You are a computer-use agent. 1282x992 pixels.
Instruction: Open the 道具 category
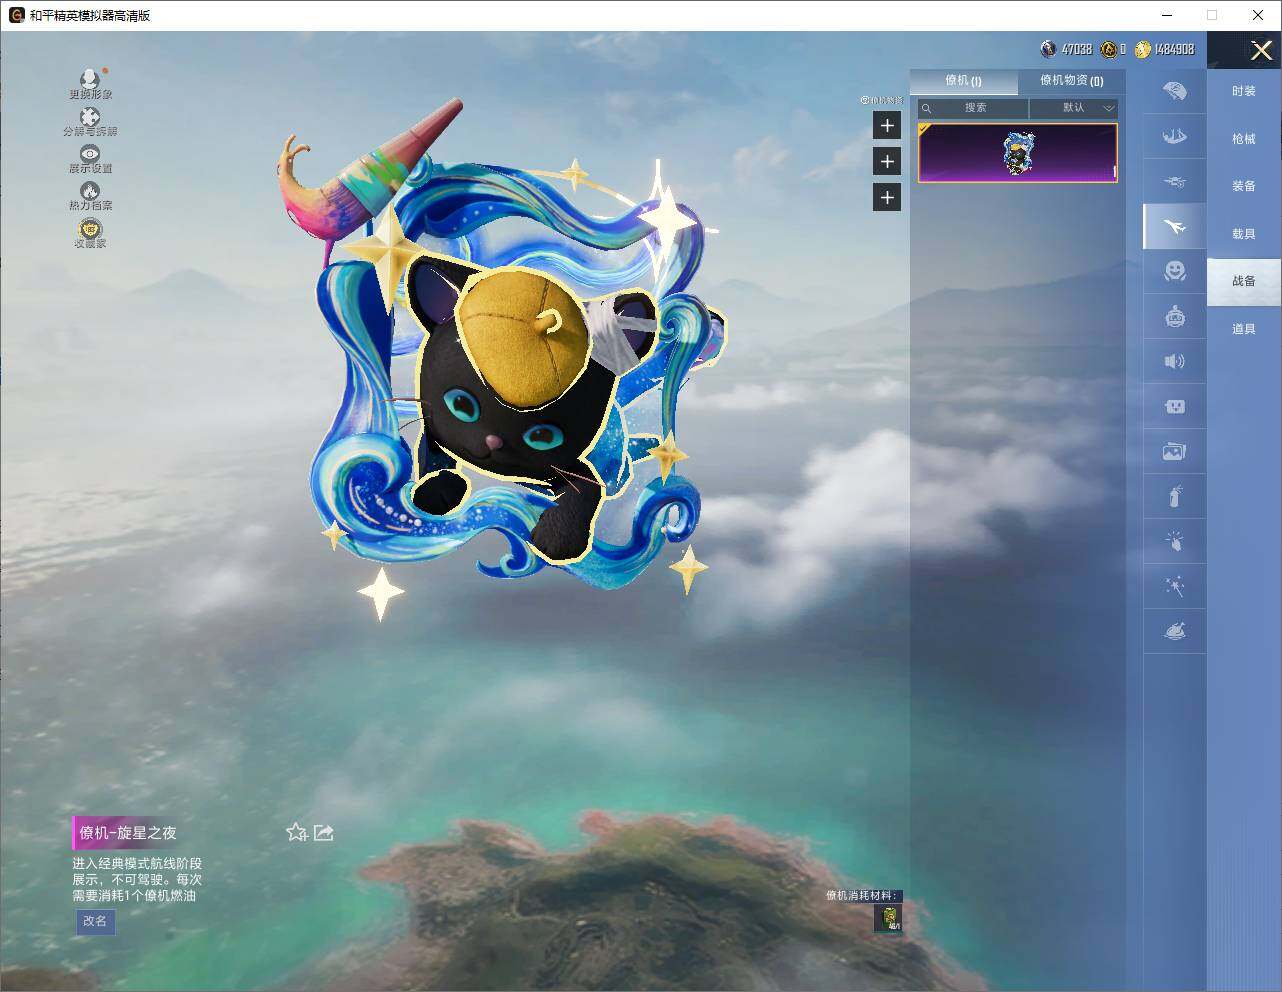coord(1244,329)
